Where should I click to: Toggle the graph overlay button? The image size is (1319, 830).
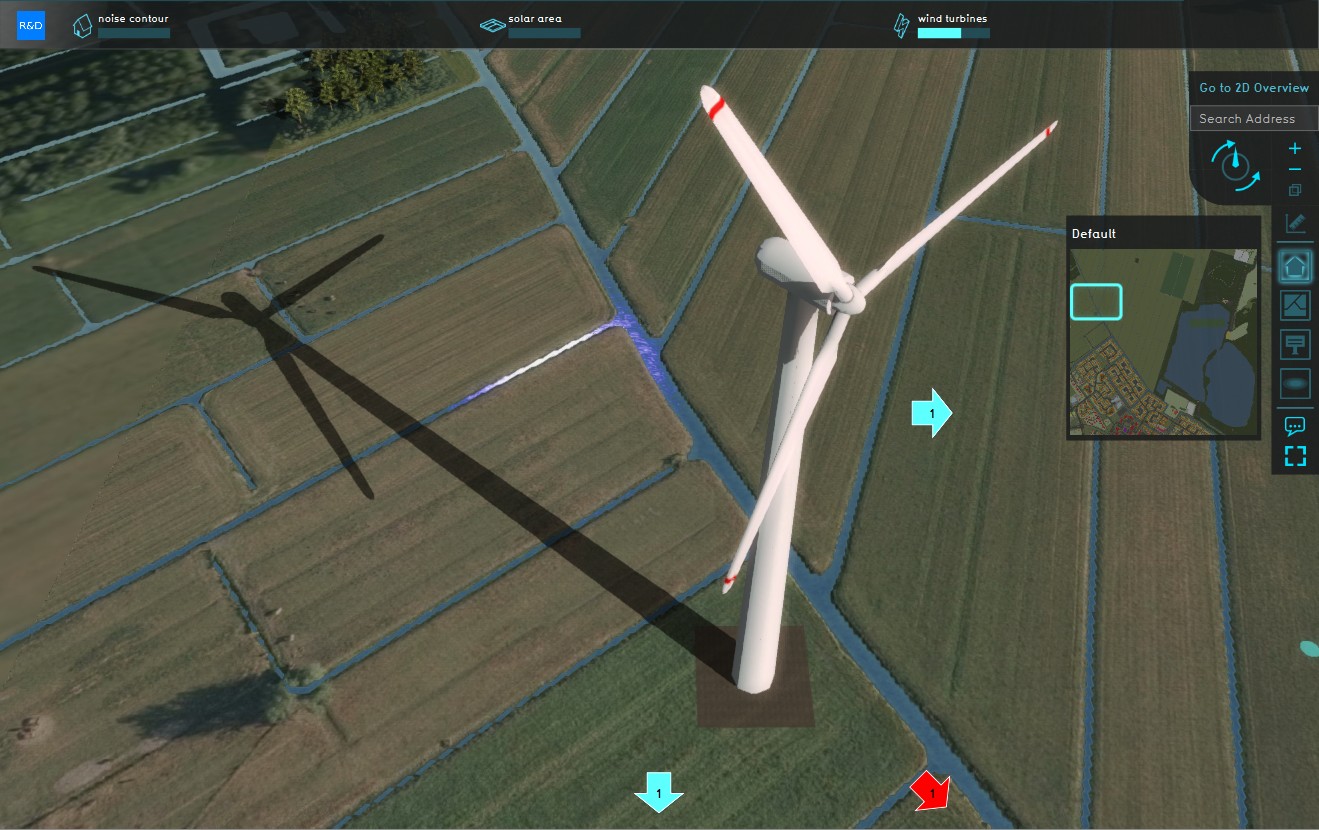click(x=1295, y=305)
